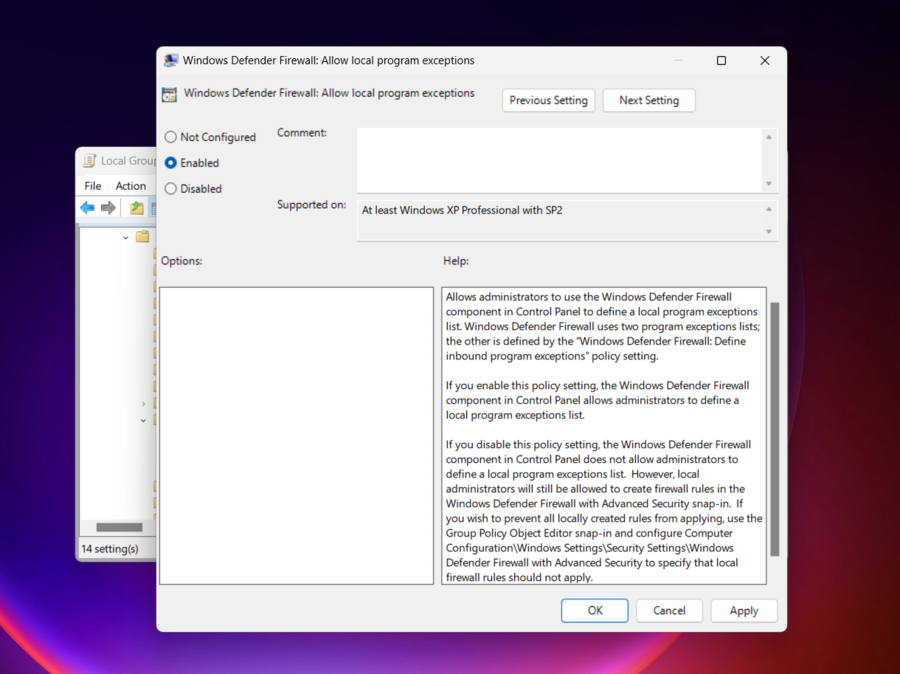Open the File menu

tap(93, 186)
